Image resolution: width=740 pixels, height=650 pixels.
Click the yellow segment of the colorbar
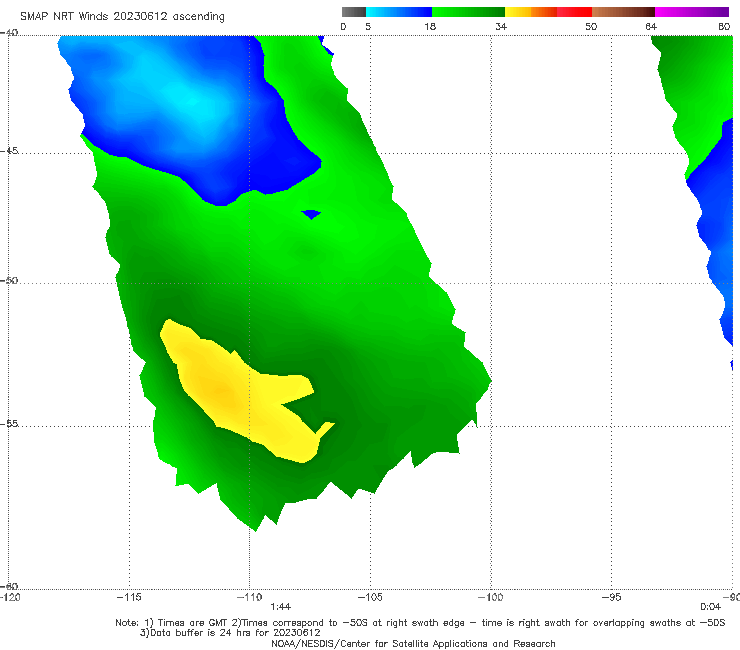coord(518,12)
